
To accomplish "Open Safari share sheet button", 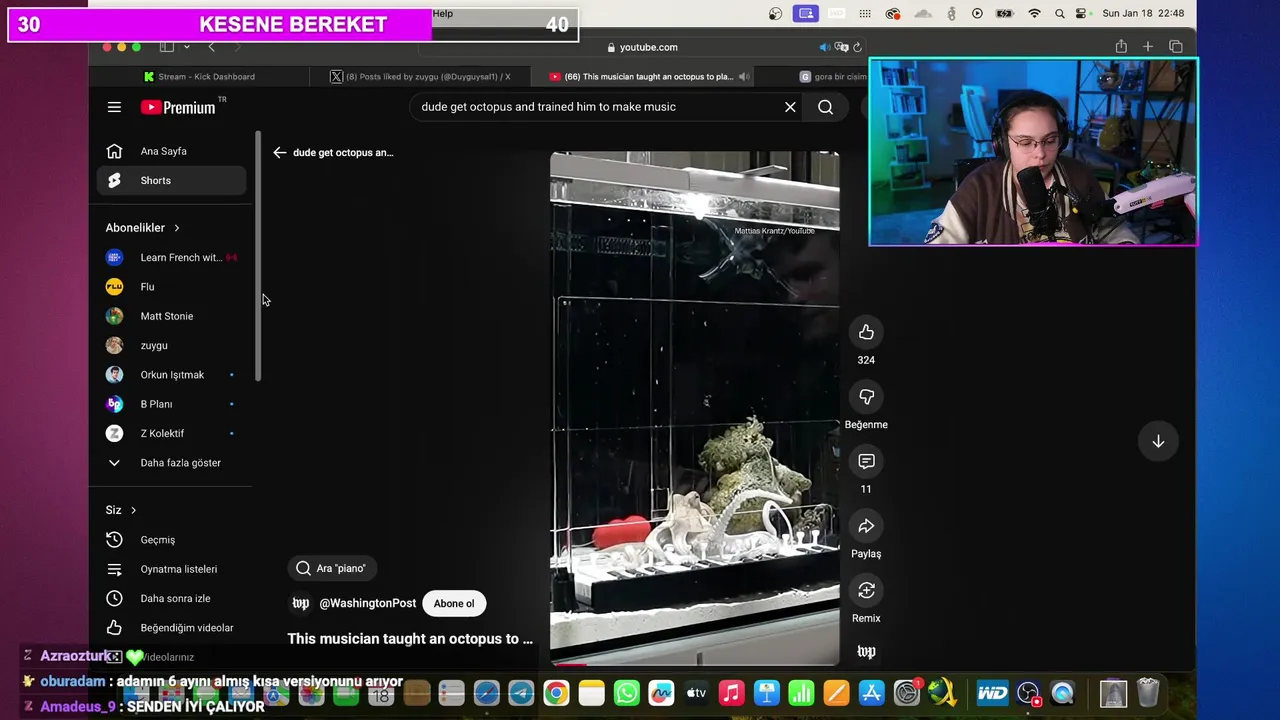I will [1121, 46].
